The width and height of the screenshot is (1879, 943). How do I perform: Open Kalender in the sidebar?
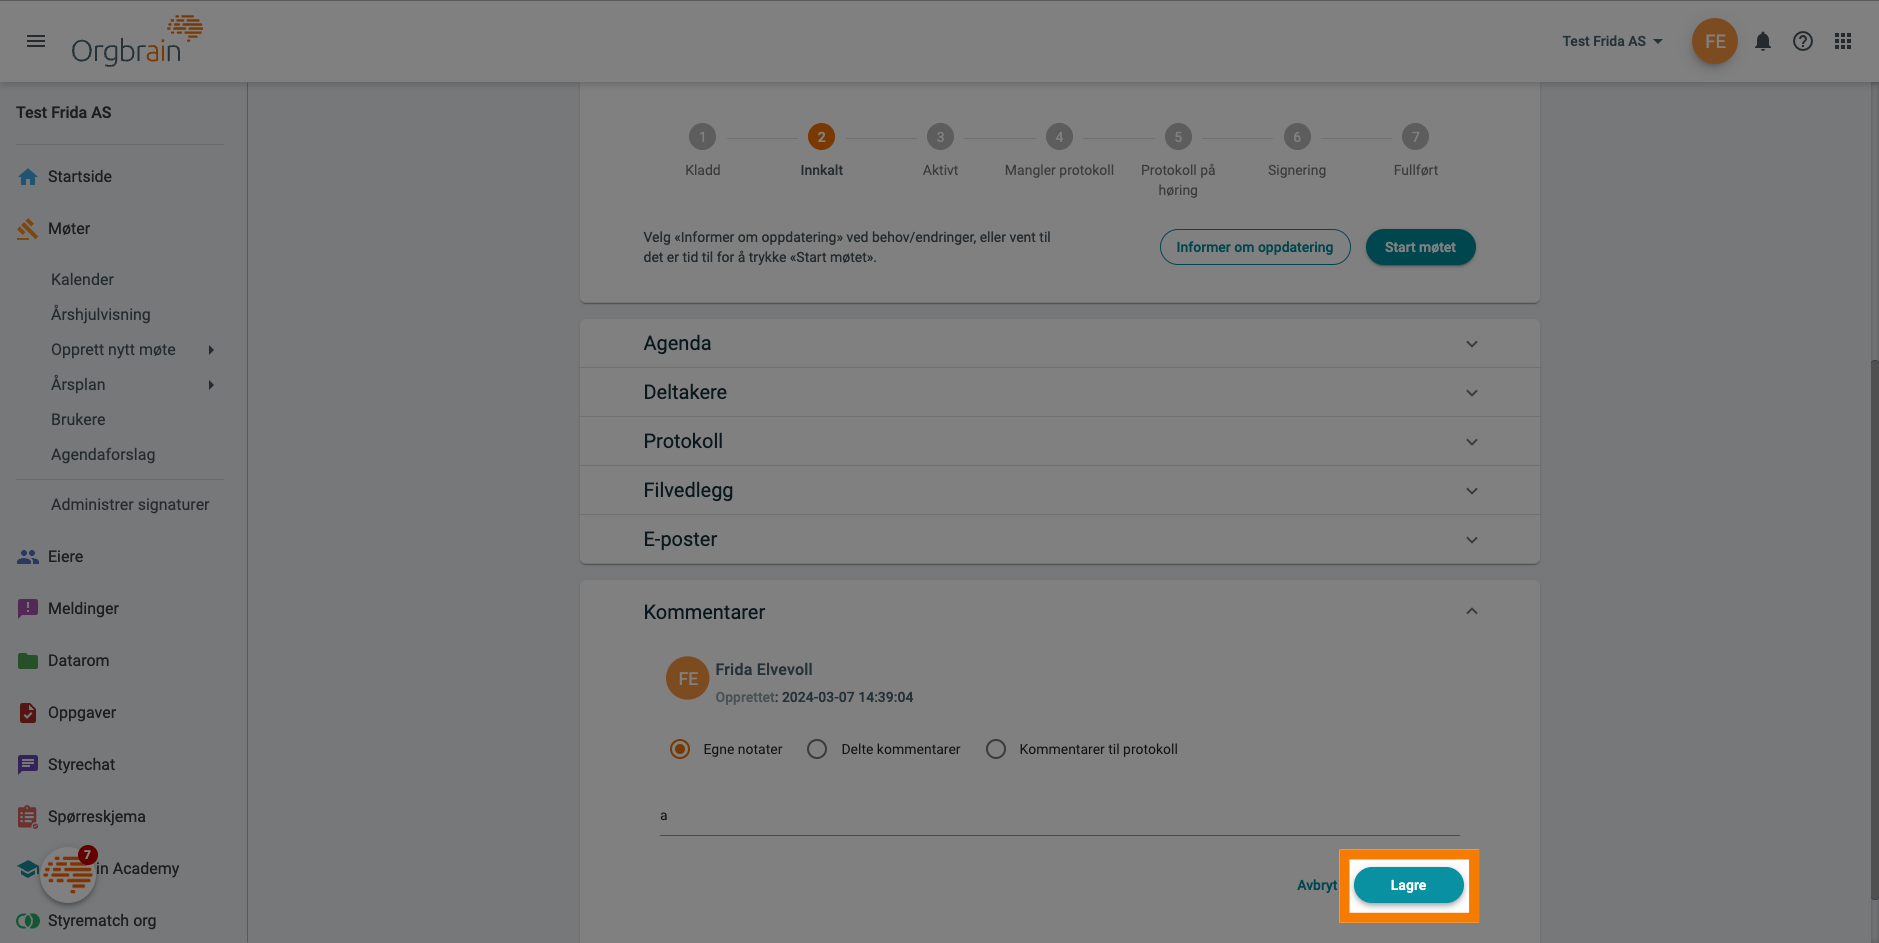coord(82,280)
